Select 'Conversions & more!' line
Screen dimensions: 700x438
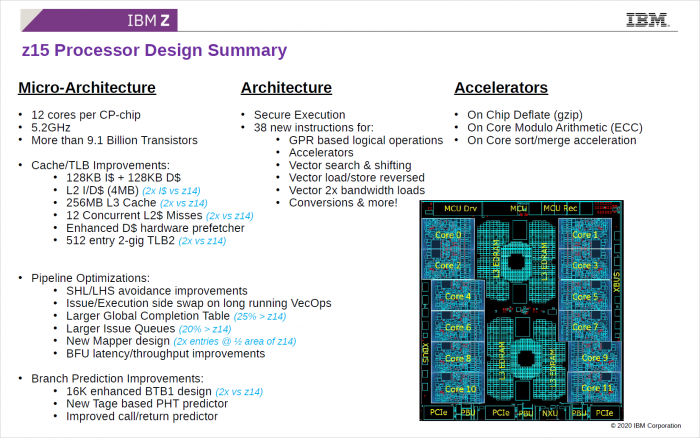click(x=343, y=203)
